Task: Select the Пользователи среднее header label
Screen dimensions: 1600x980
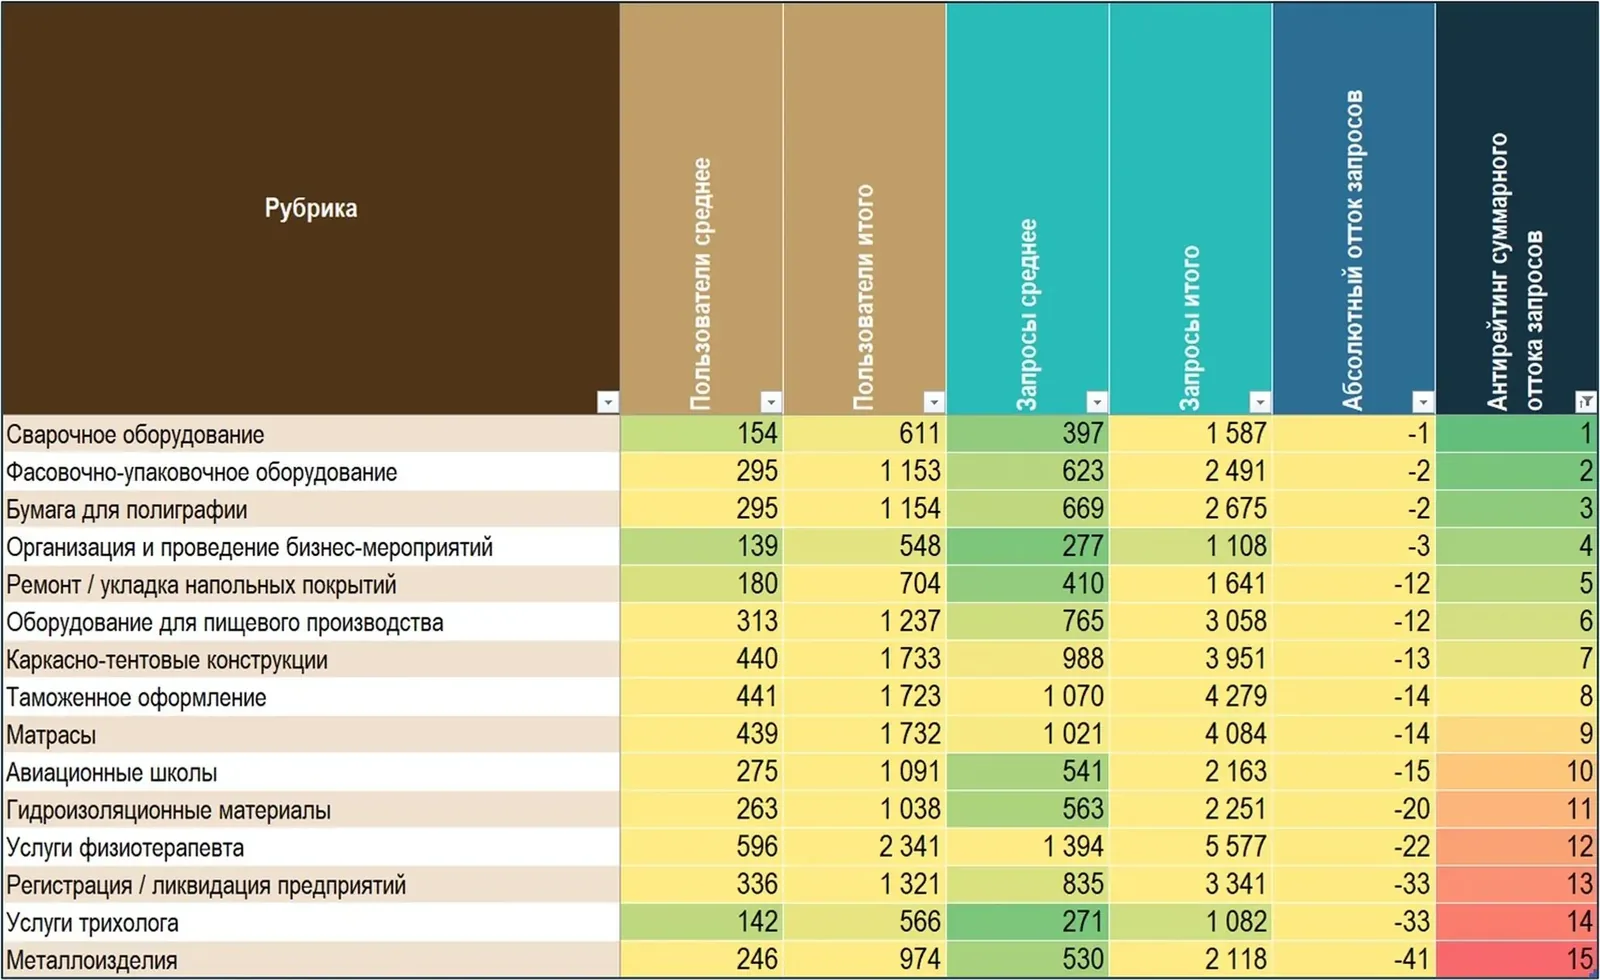Action: click(701, 284)
